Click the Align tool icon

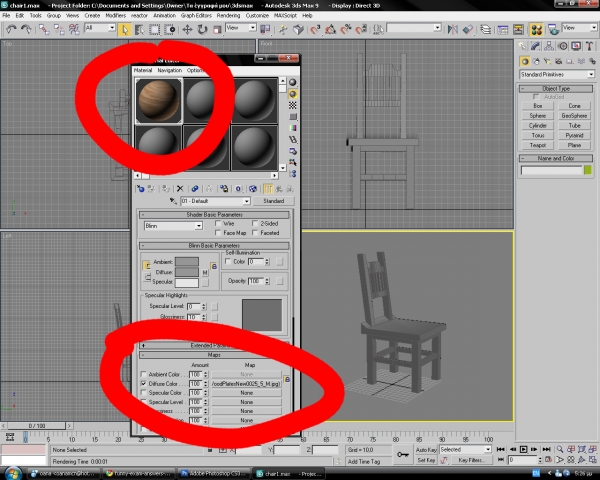(468, 29)
